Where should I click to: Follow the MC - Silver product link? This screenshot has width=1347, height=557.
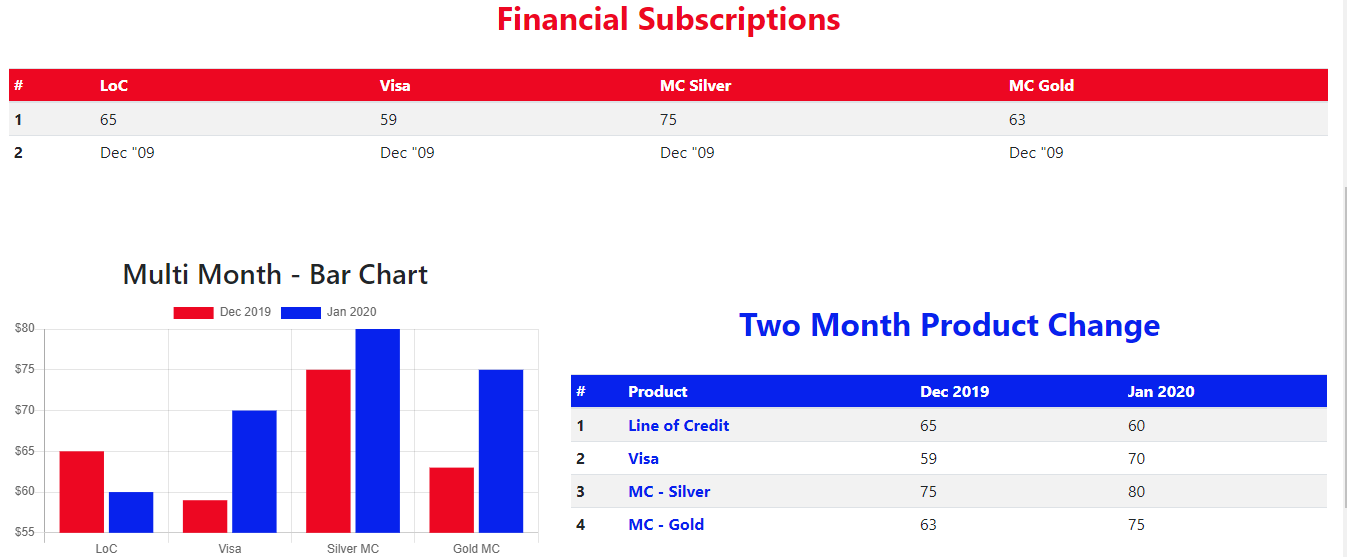pos(669,491)
